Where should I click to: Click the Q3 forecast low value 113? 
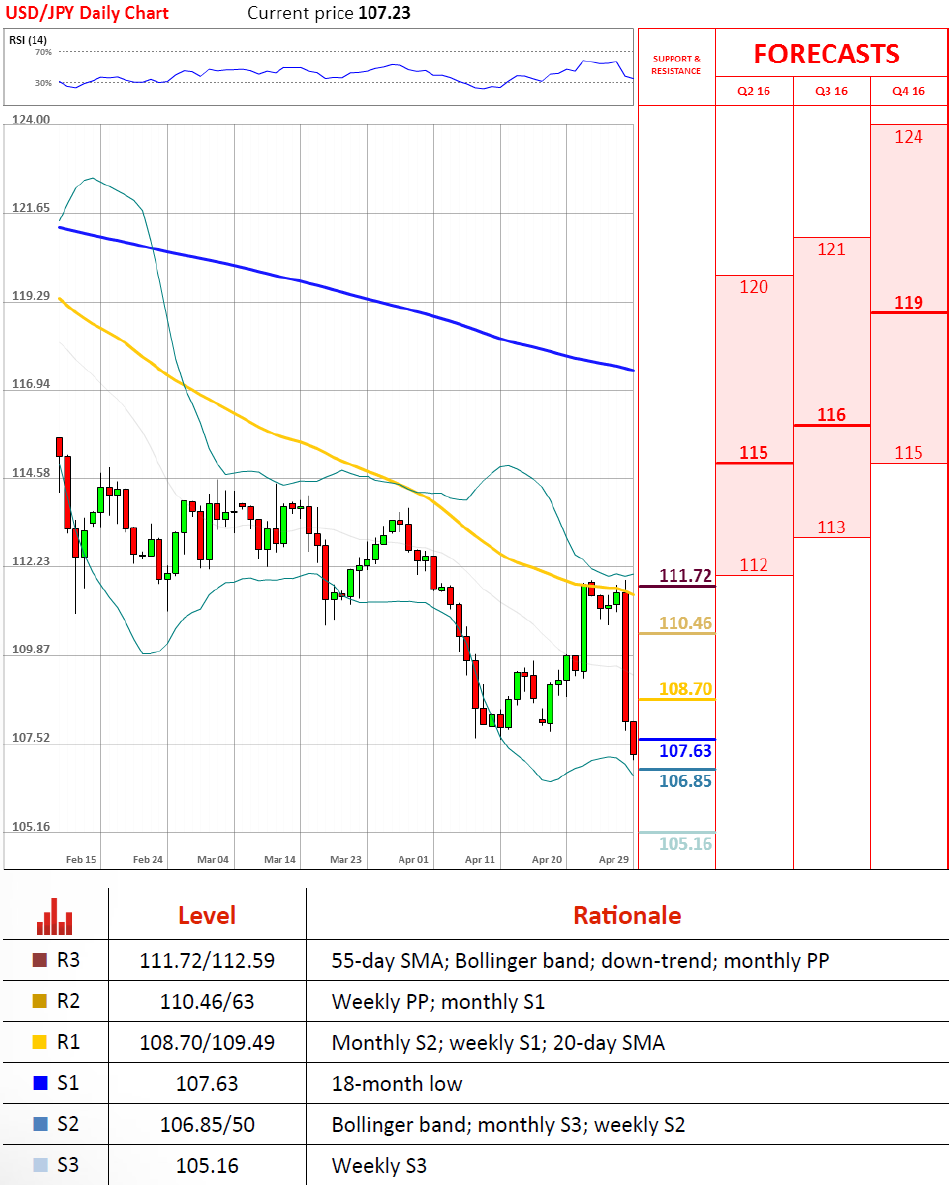pos(831,528)
